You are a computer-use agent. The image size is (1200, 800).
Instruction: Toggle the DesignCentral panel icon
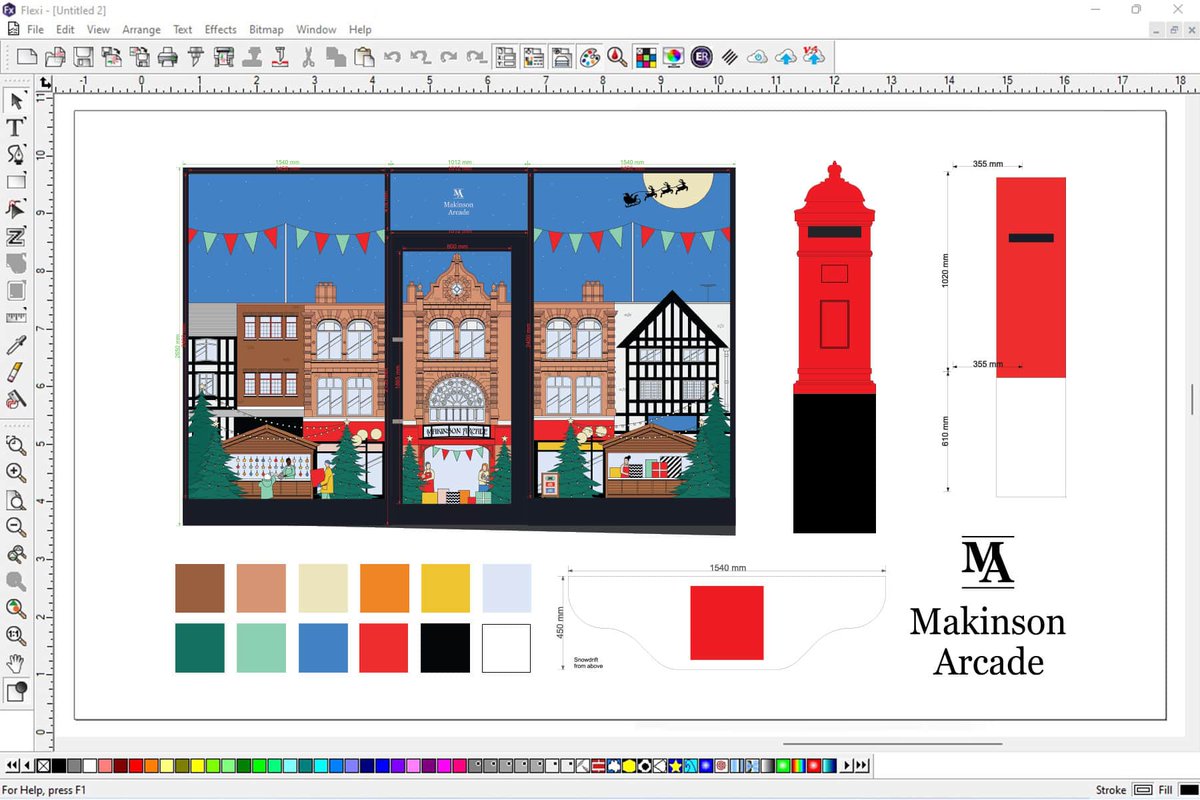[x=506, y=57]
